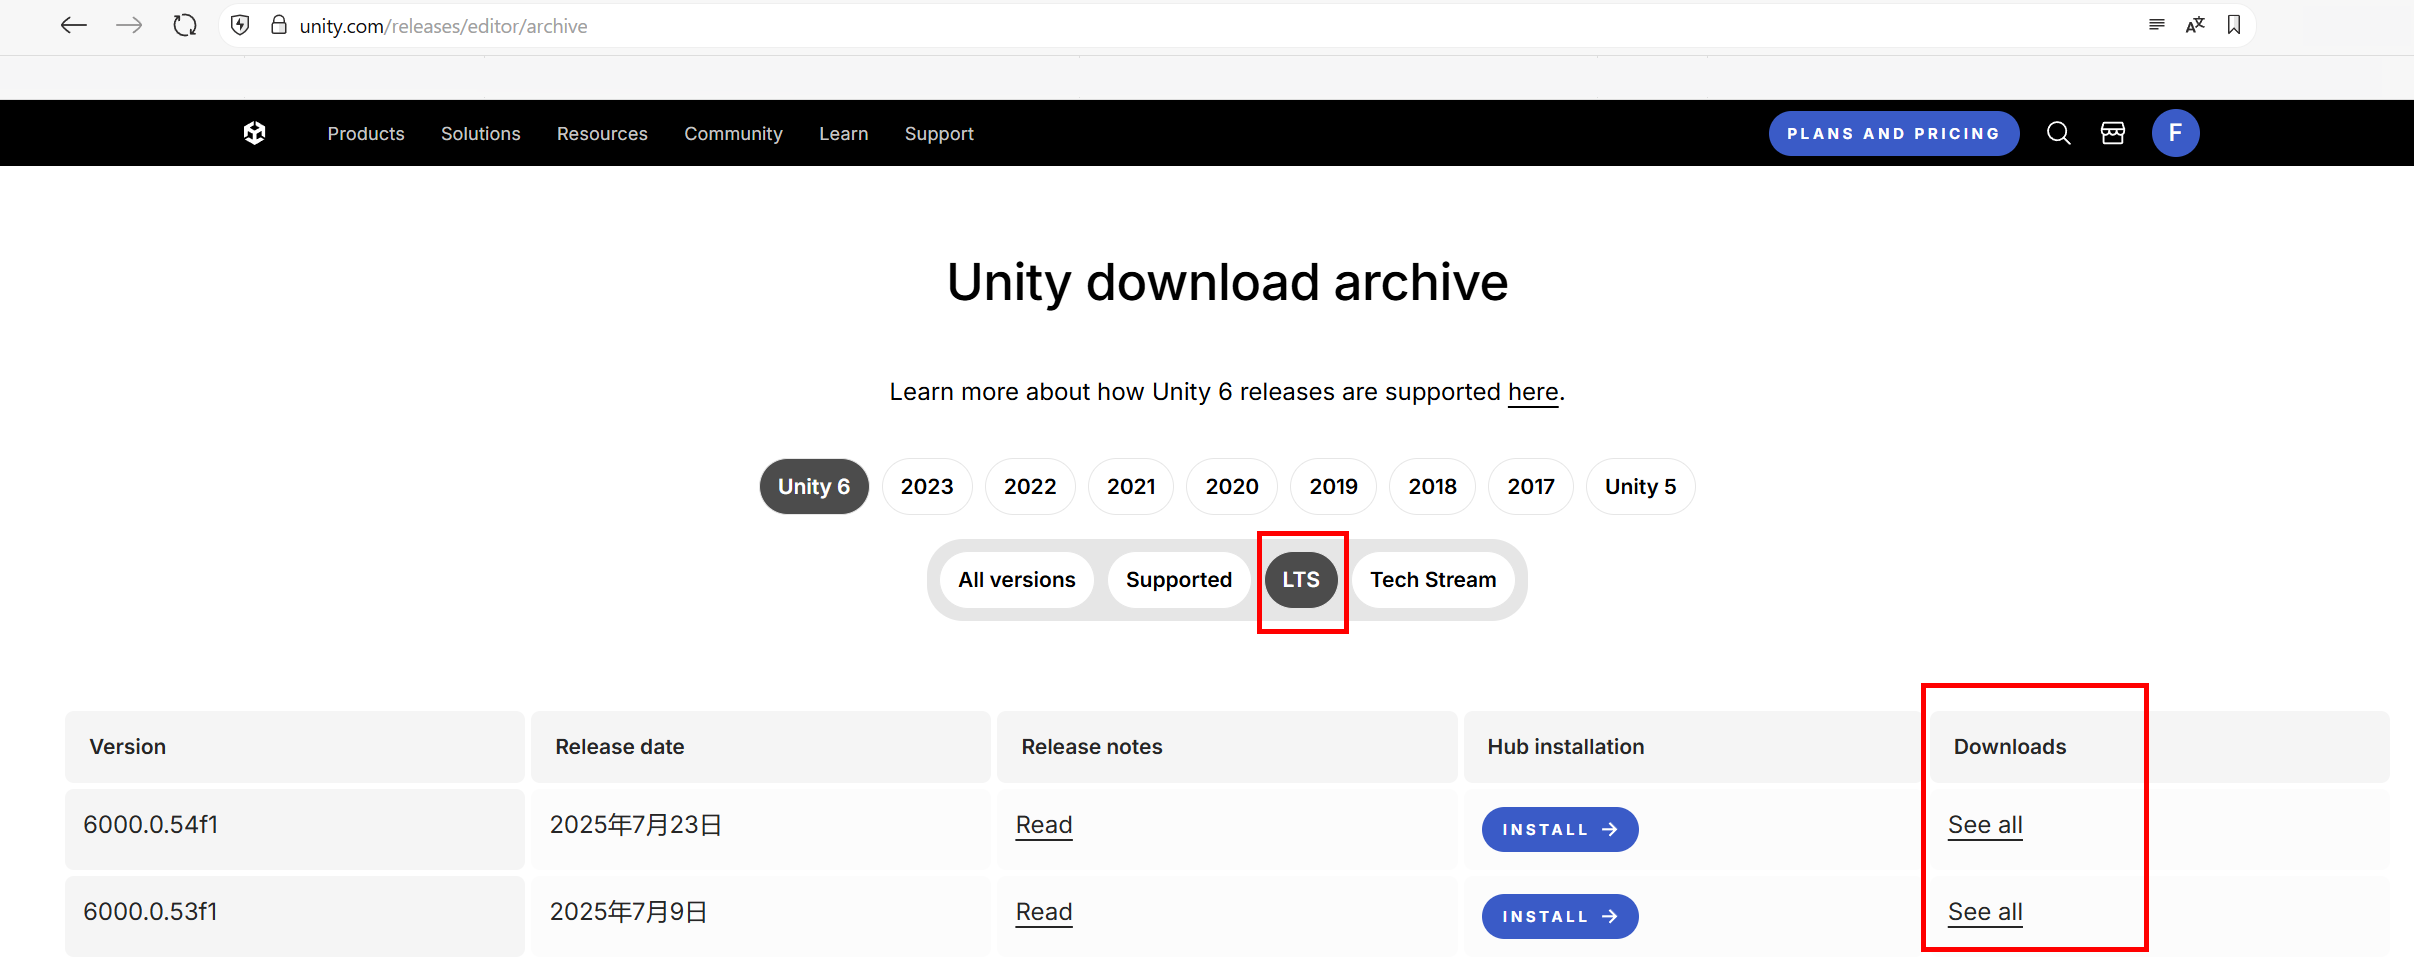Click the translate page icon
This screenshot has width=2414, height=962.
tap(2195, 25)
